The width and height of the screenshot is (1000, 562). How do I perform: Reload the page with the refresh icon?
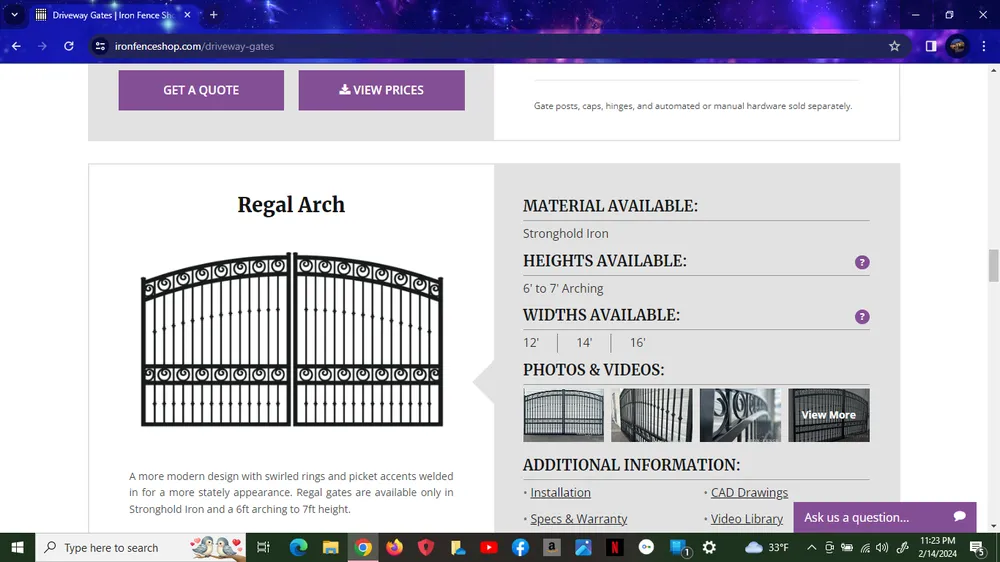69,46
